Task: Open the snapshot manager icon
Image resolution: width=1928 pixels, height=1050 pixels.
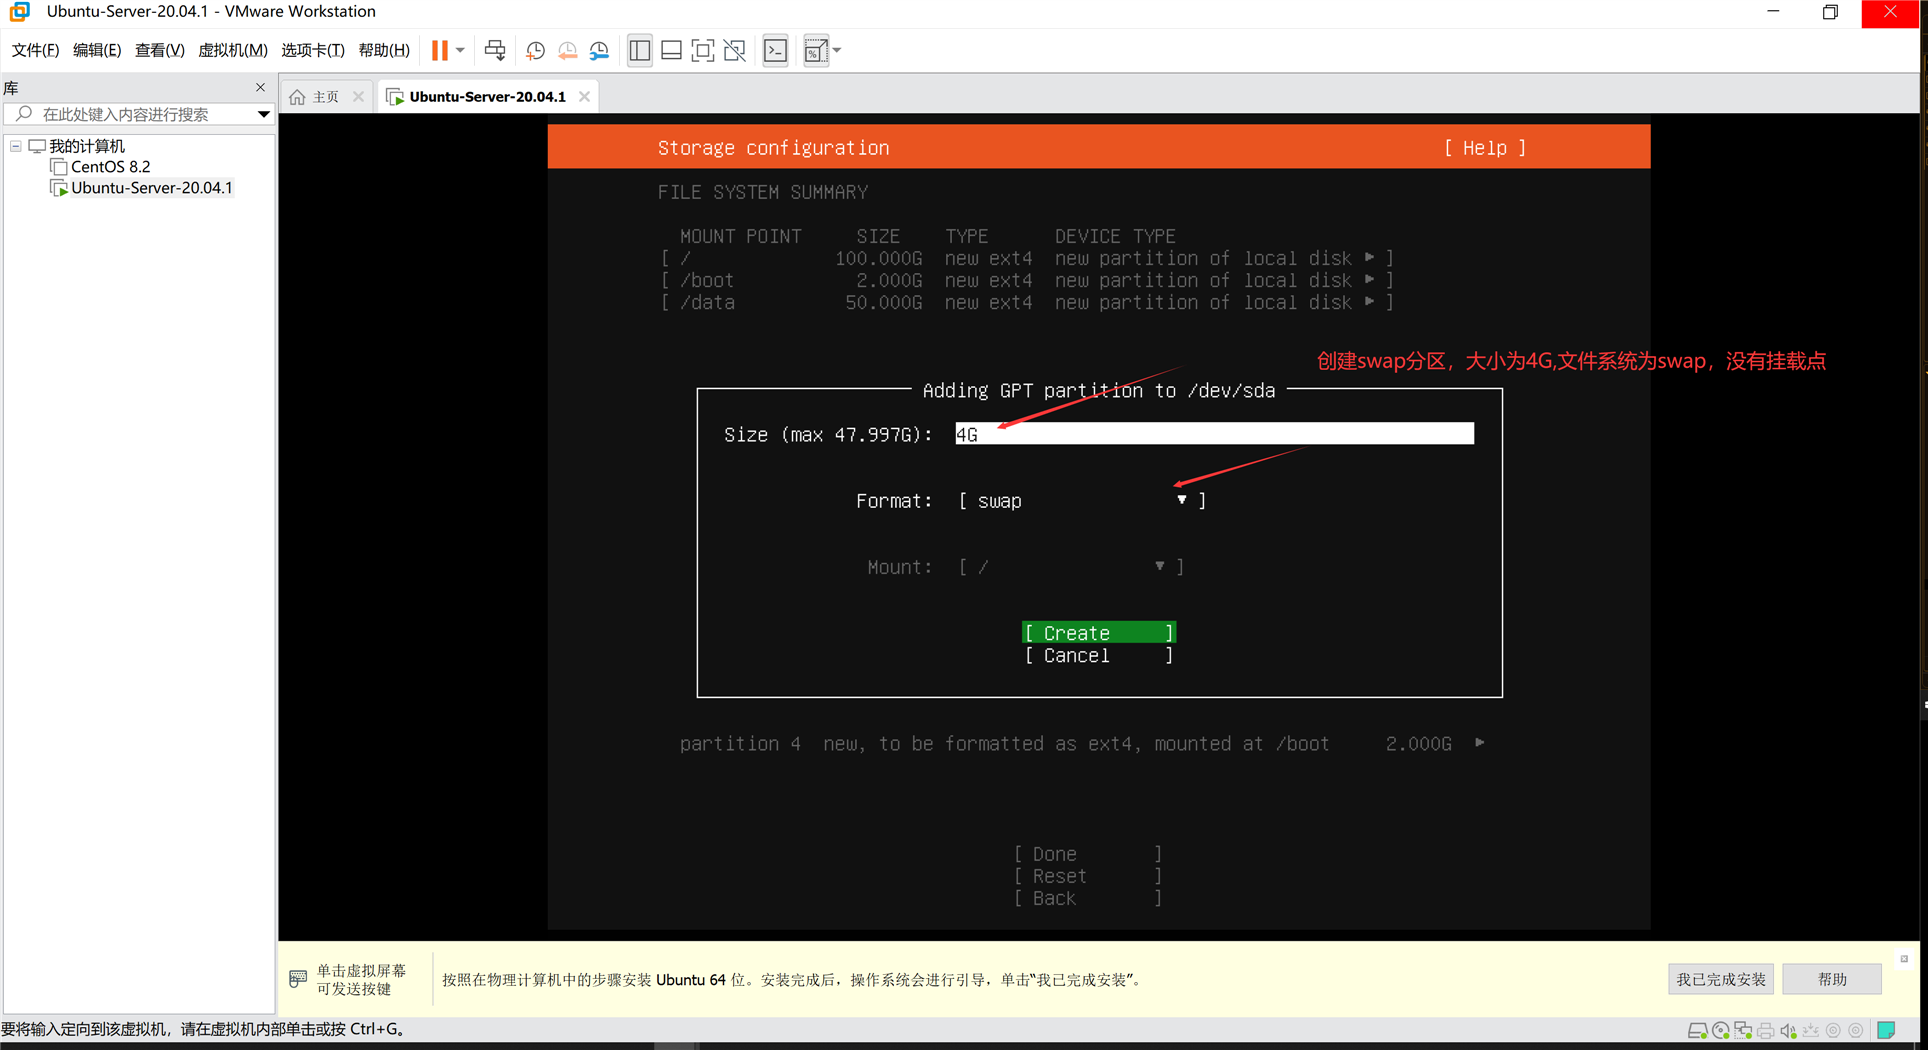Action: click(600, 50)
